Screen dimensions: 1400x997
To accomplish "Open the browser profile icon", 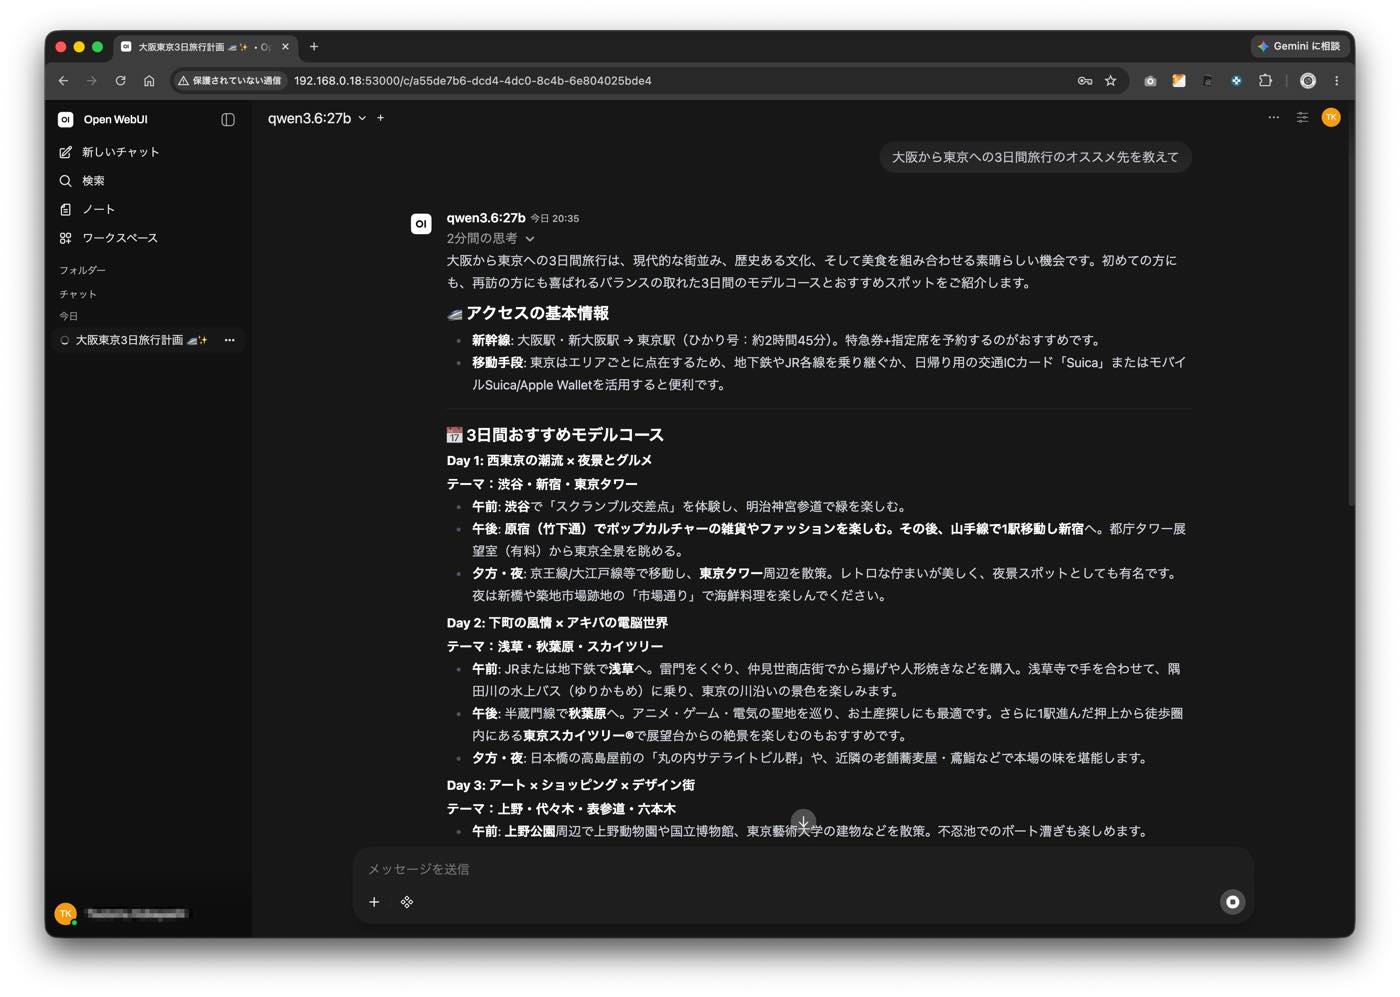I will tap(1307, 81).
